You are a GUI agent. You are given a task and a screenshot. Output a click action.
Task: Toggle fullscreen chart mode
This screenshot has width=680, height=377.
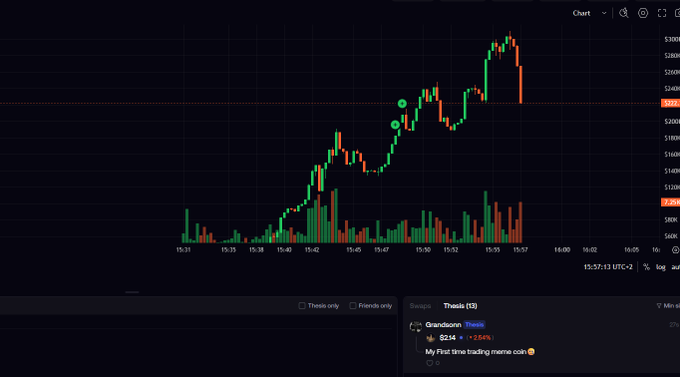(662, 13)
